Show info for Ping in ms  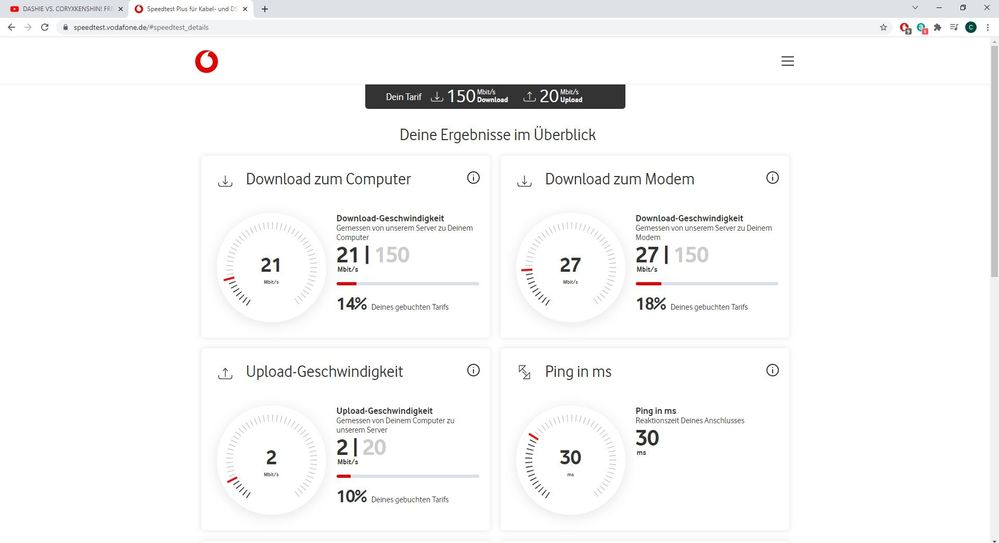772,370
